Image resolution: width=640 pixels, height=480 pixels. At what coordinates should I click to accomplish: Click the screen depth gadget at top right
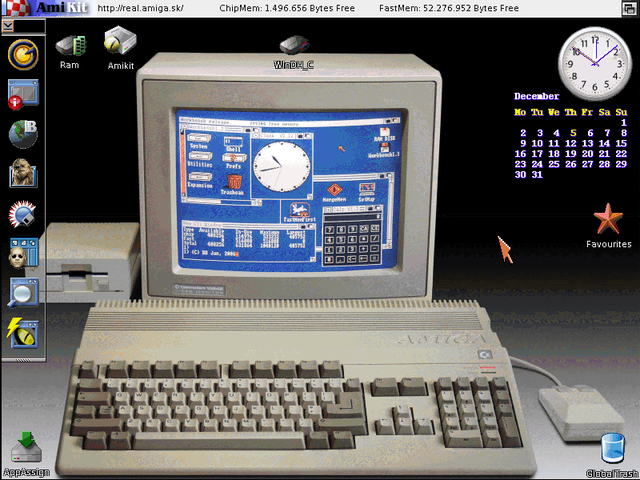tap(629, 8)
